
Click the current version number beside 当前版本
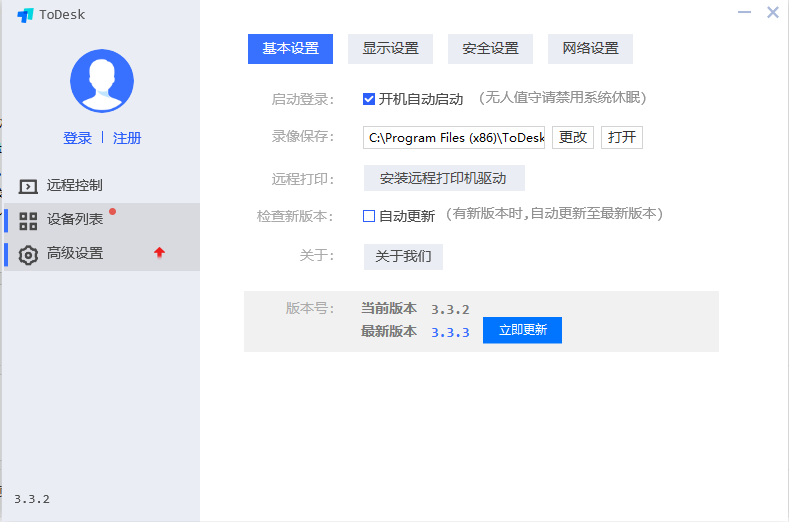click(x=450, y=310)
